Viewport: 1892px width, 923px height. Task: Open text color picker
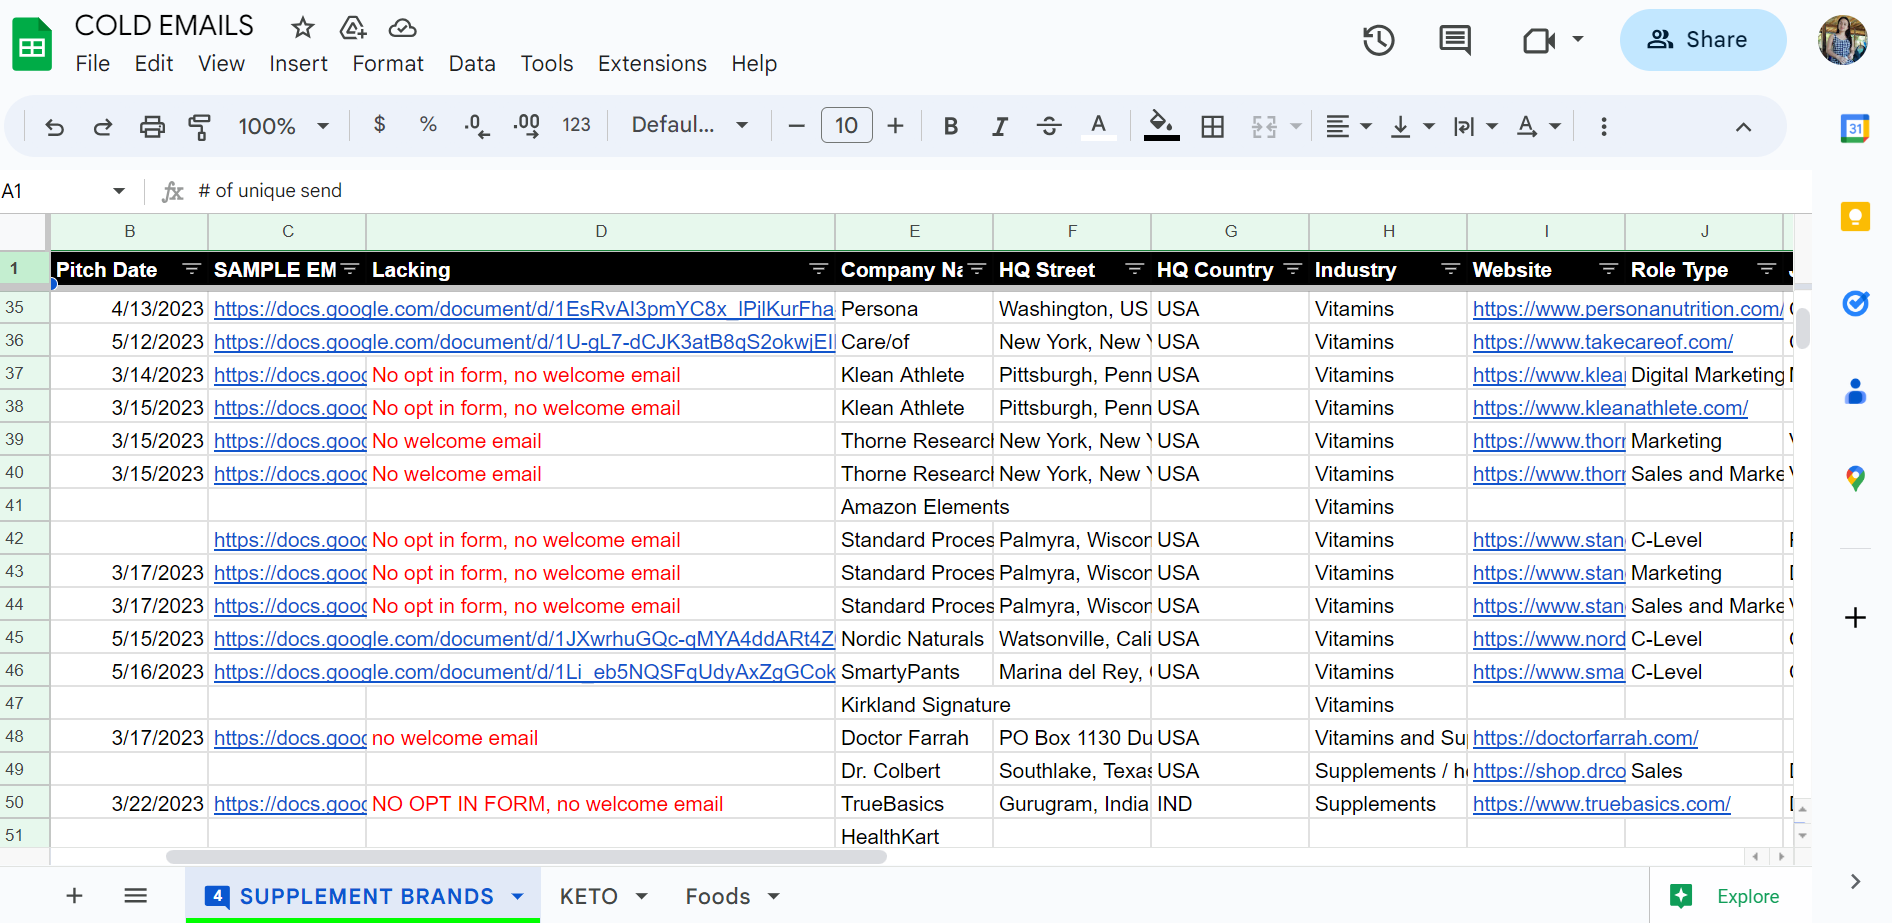click(x=1098, y=127)
